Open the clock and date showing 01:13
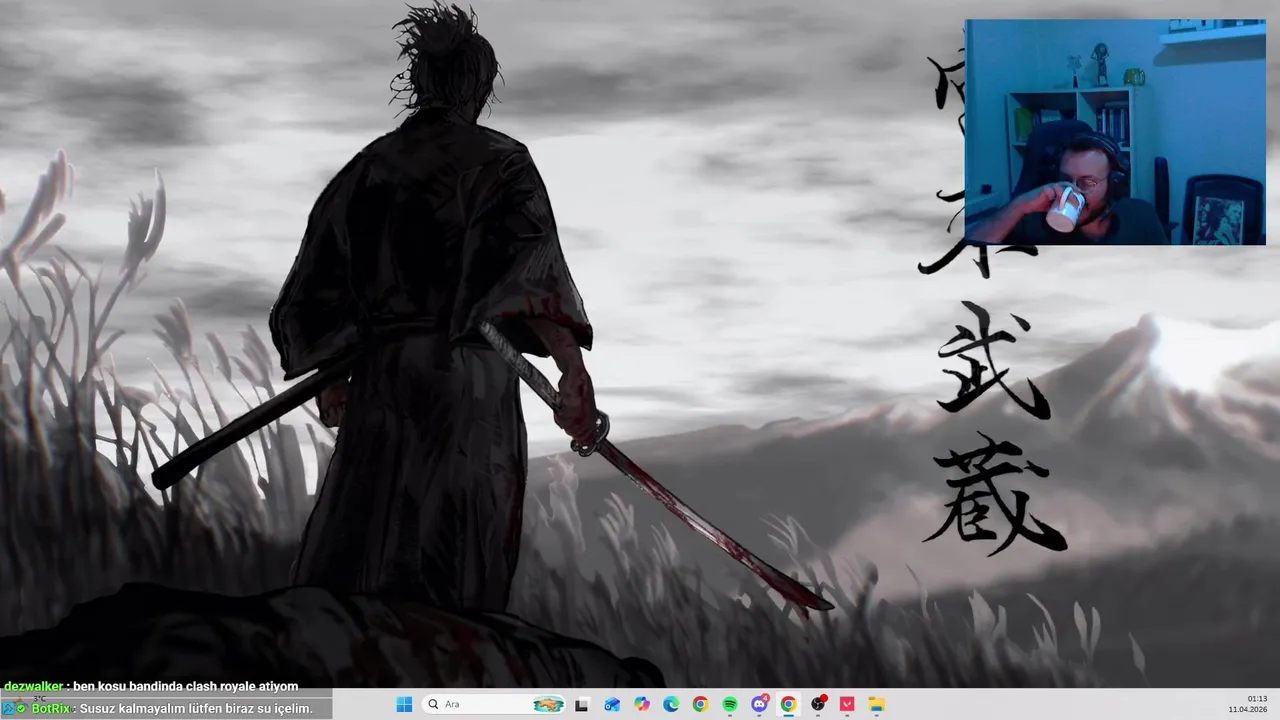Screen dimensions: 1280x720 click(1248, 704)
